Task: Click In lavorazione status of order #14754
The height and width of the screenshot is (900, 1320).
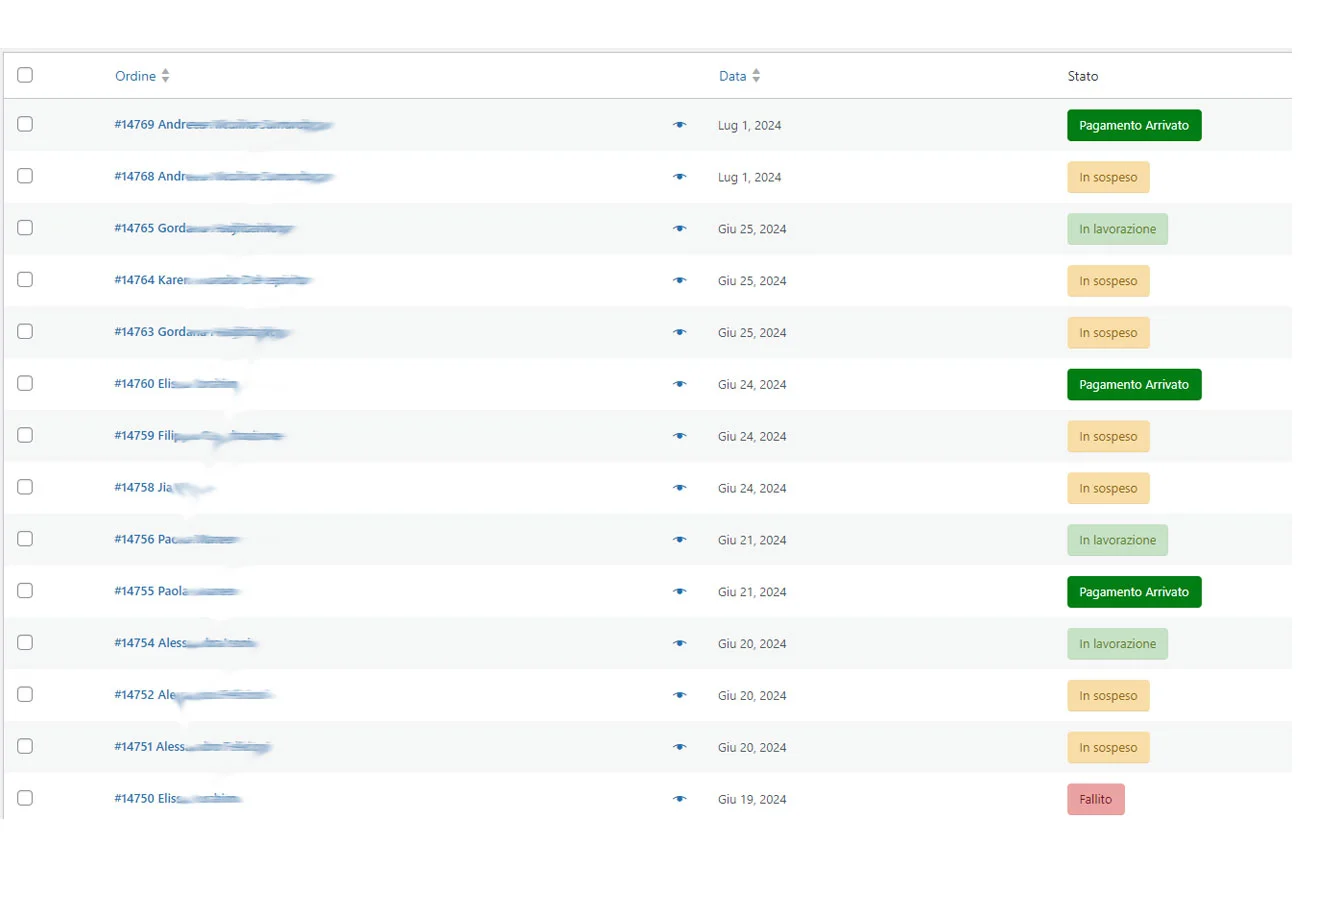Action: coord(1117,644)
